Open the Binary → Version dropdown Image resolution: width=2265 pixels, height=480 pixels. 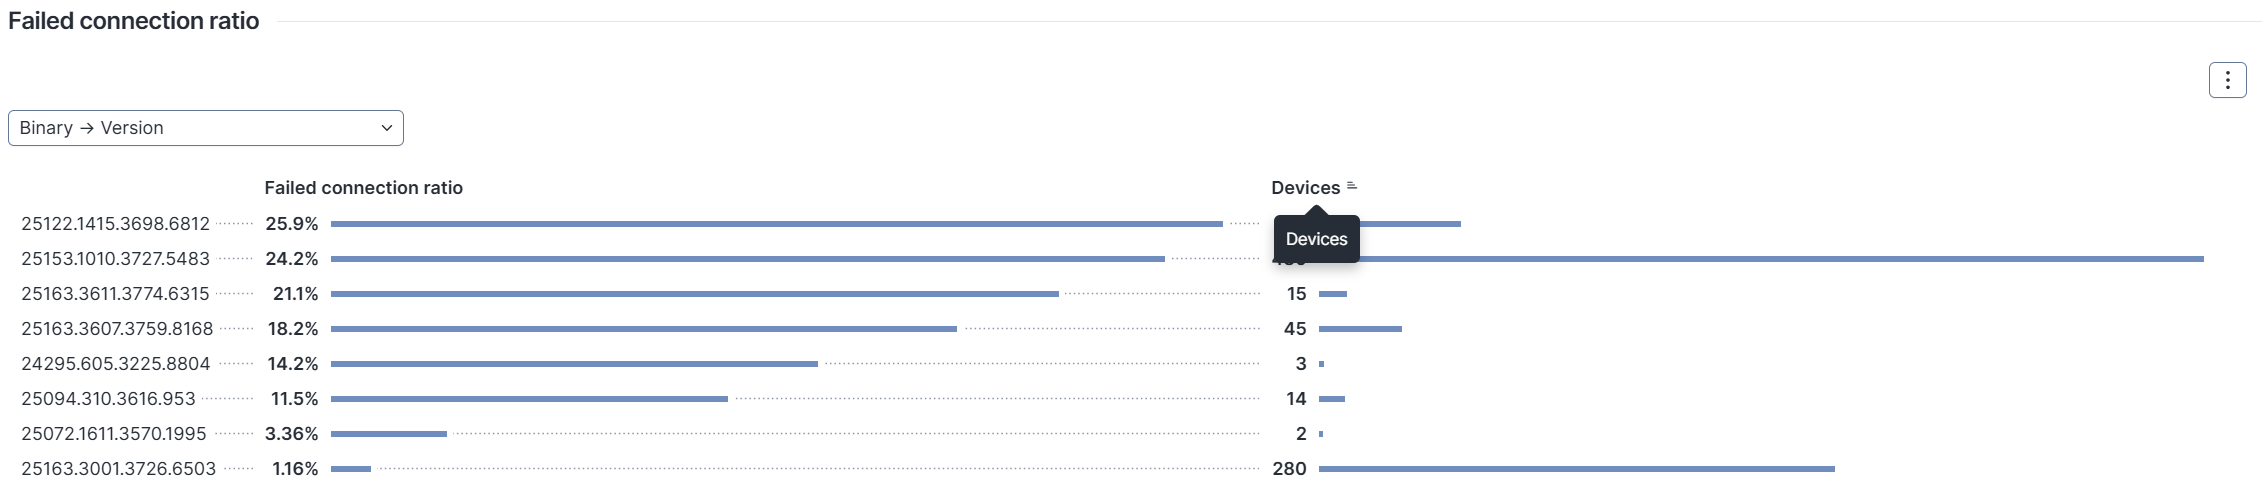click(206, 128)
